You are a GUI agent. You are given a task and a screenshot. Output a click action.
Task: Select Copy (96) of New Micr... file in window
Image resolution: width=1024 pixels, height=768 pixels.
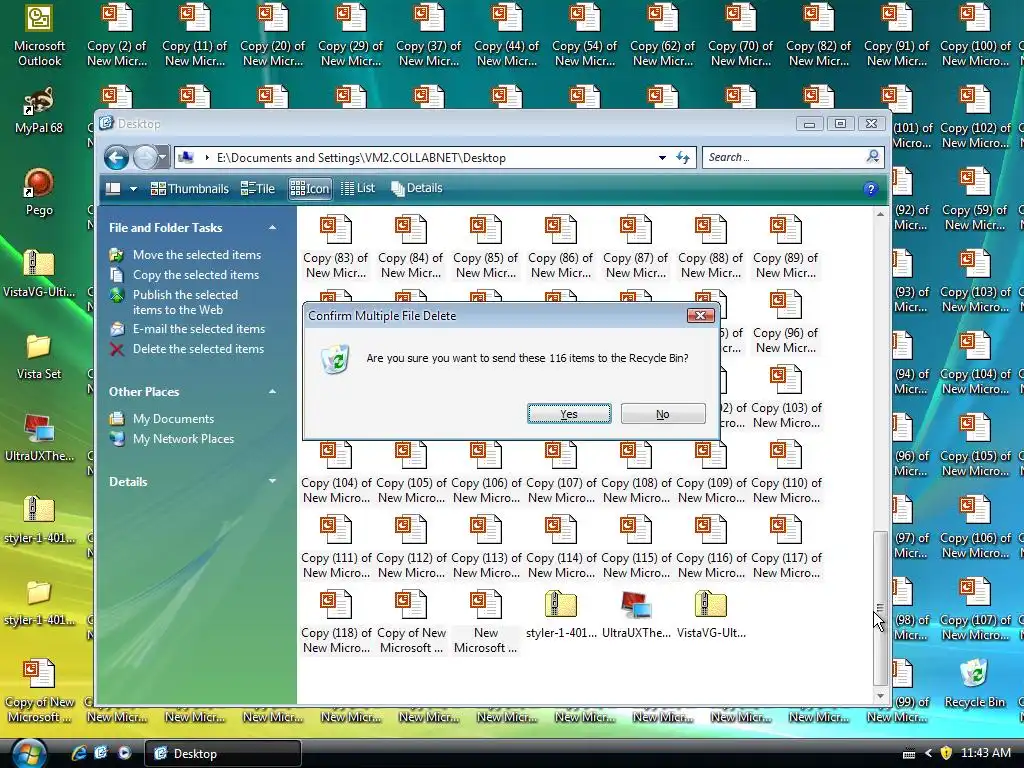tap(785, 322)
